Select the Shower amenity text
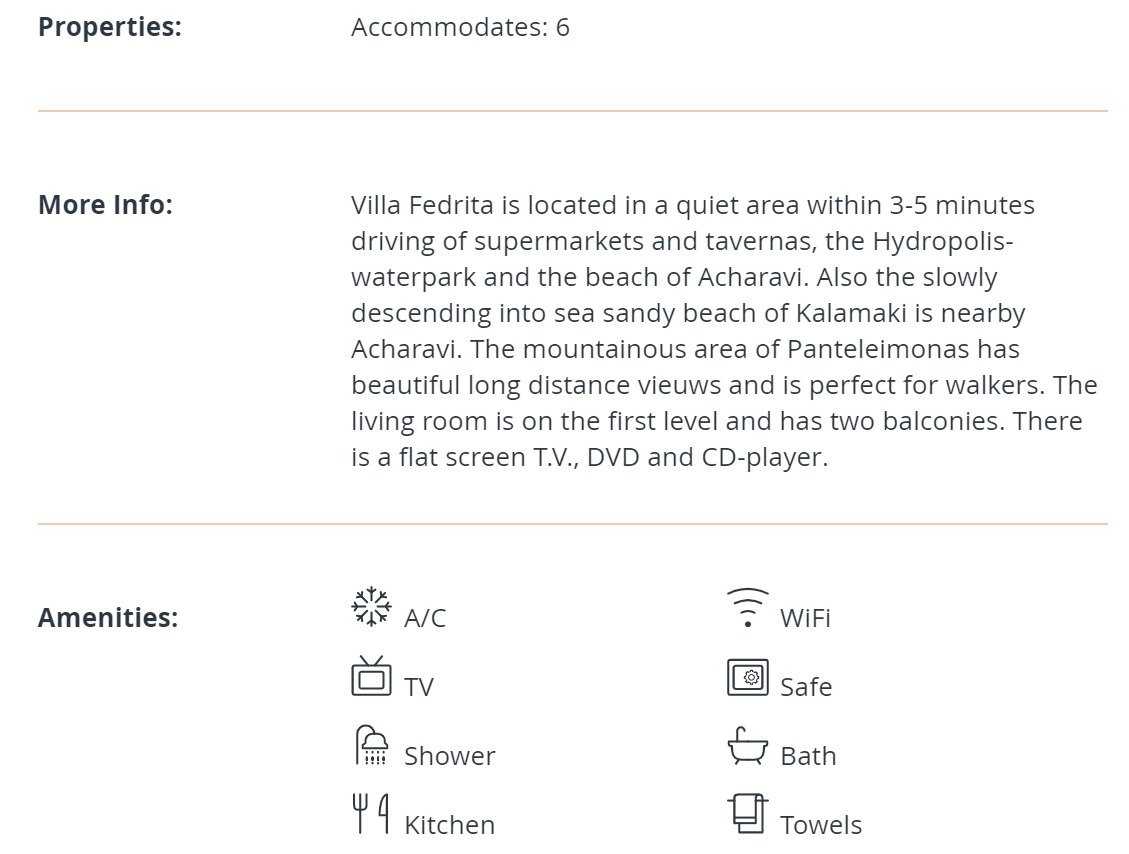The height and width of the screenshot is (854, 1129). 449,756
